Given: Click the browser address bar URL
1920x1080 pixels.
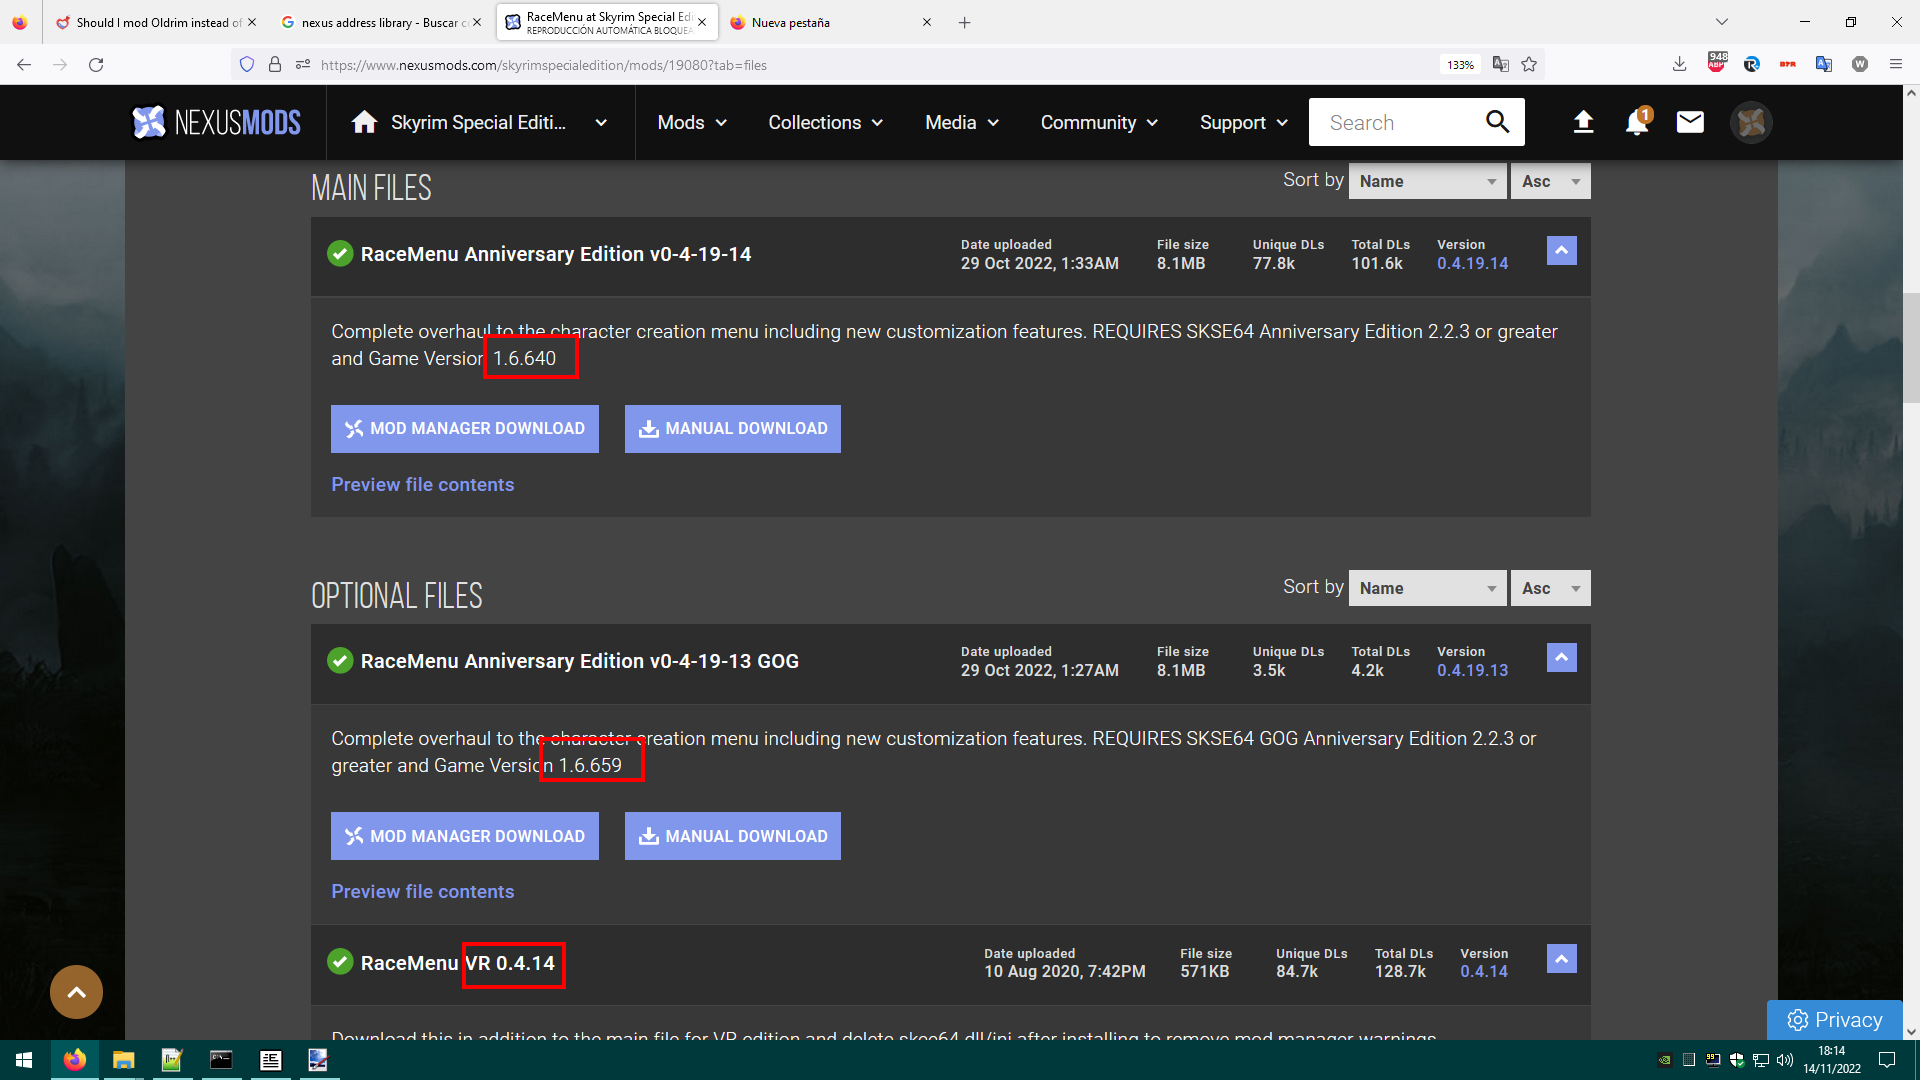Looking at the screenshot, I should 544,65.
